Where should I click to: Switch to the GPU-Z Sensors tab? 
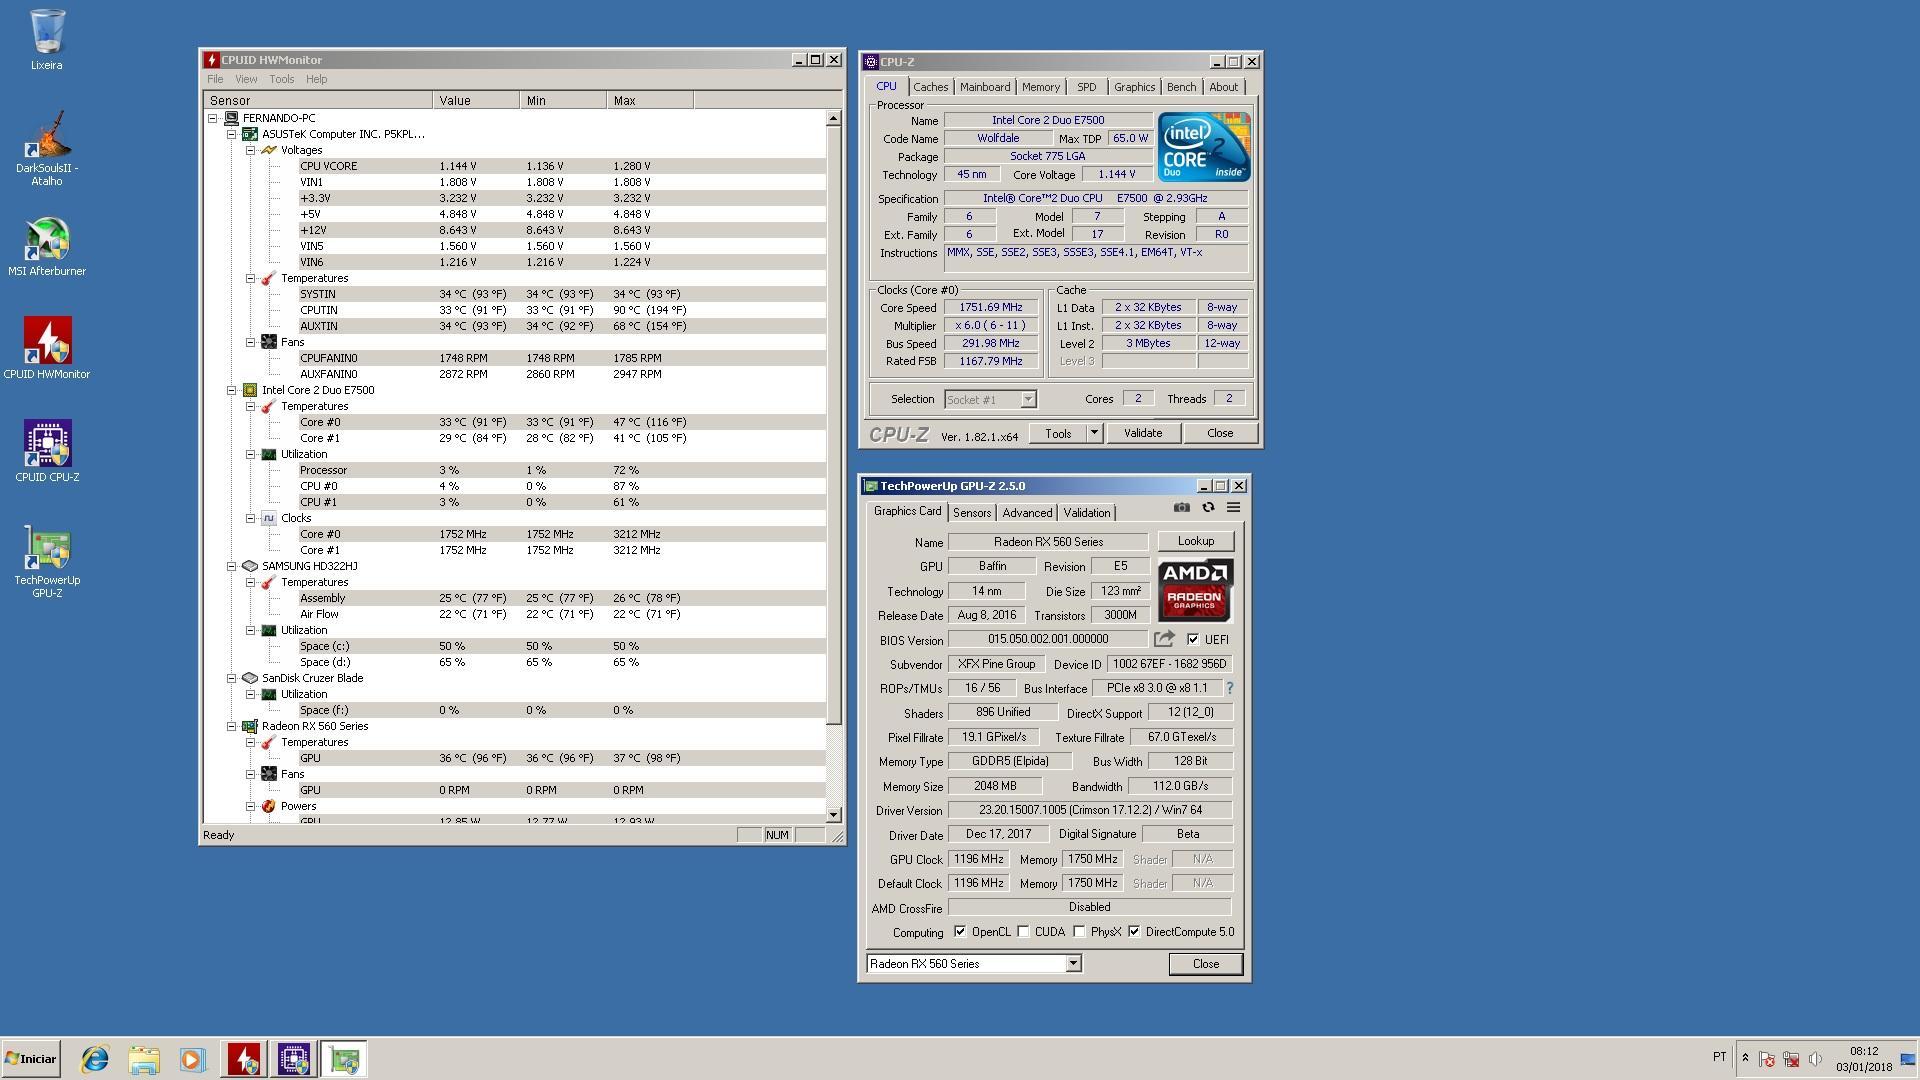tap(972, 513)
